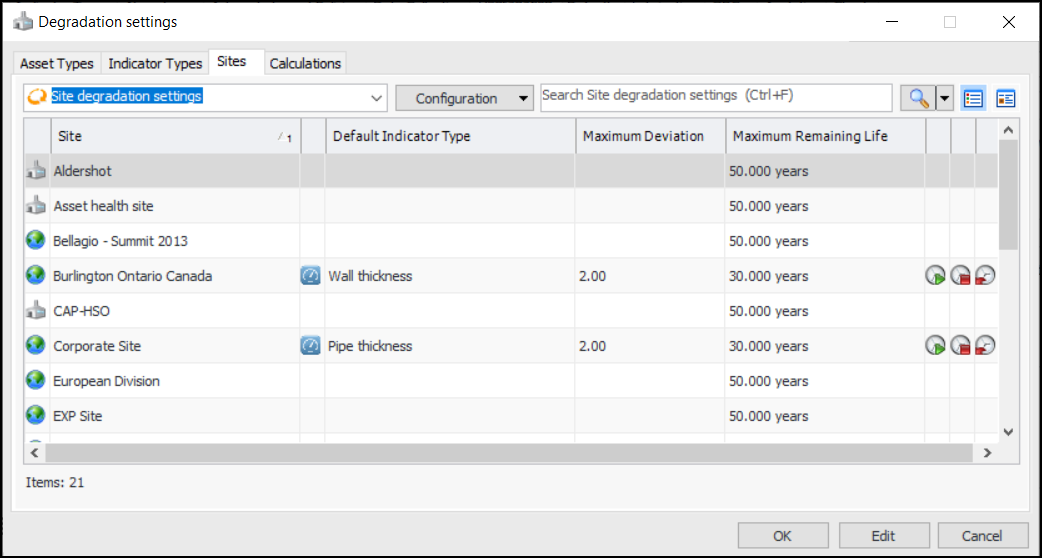The width and height of the screenshot is (1042, 558).
Task: Select the Aldershot site name
Action: (x=82, y=171)
